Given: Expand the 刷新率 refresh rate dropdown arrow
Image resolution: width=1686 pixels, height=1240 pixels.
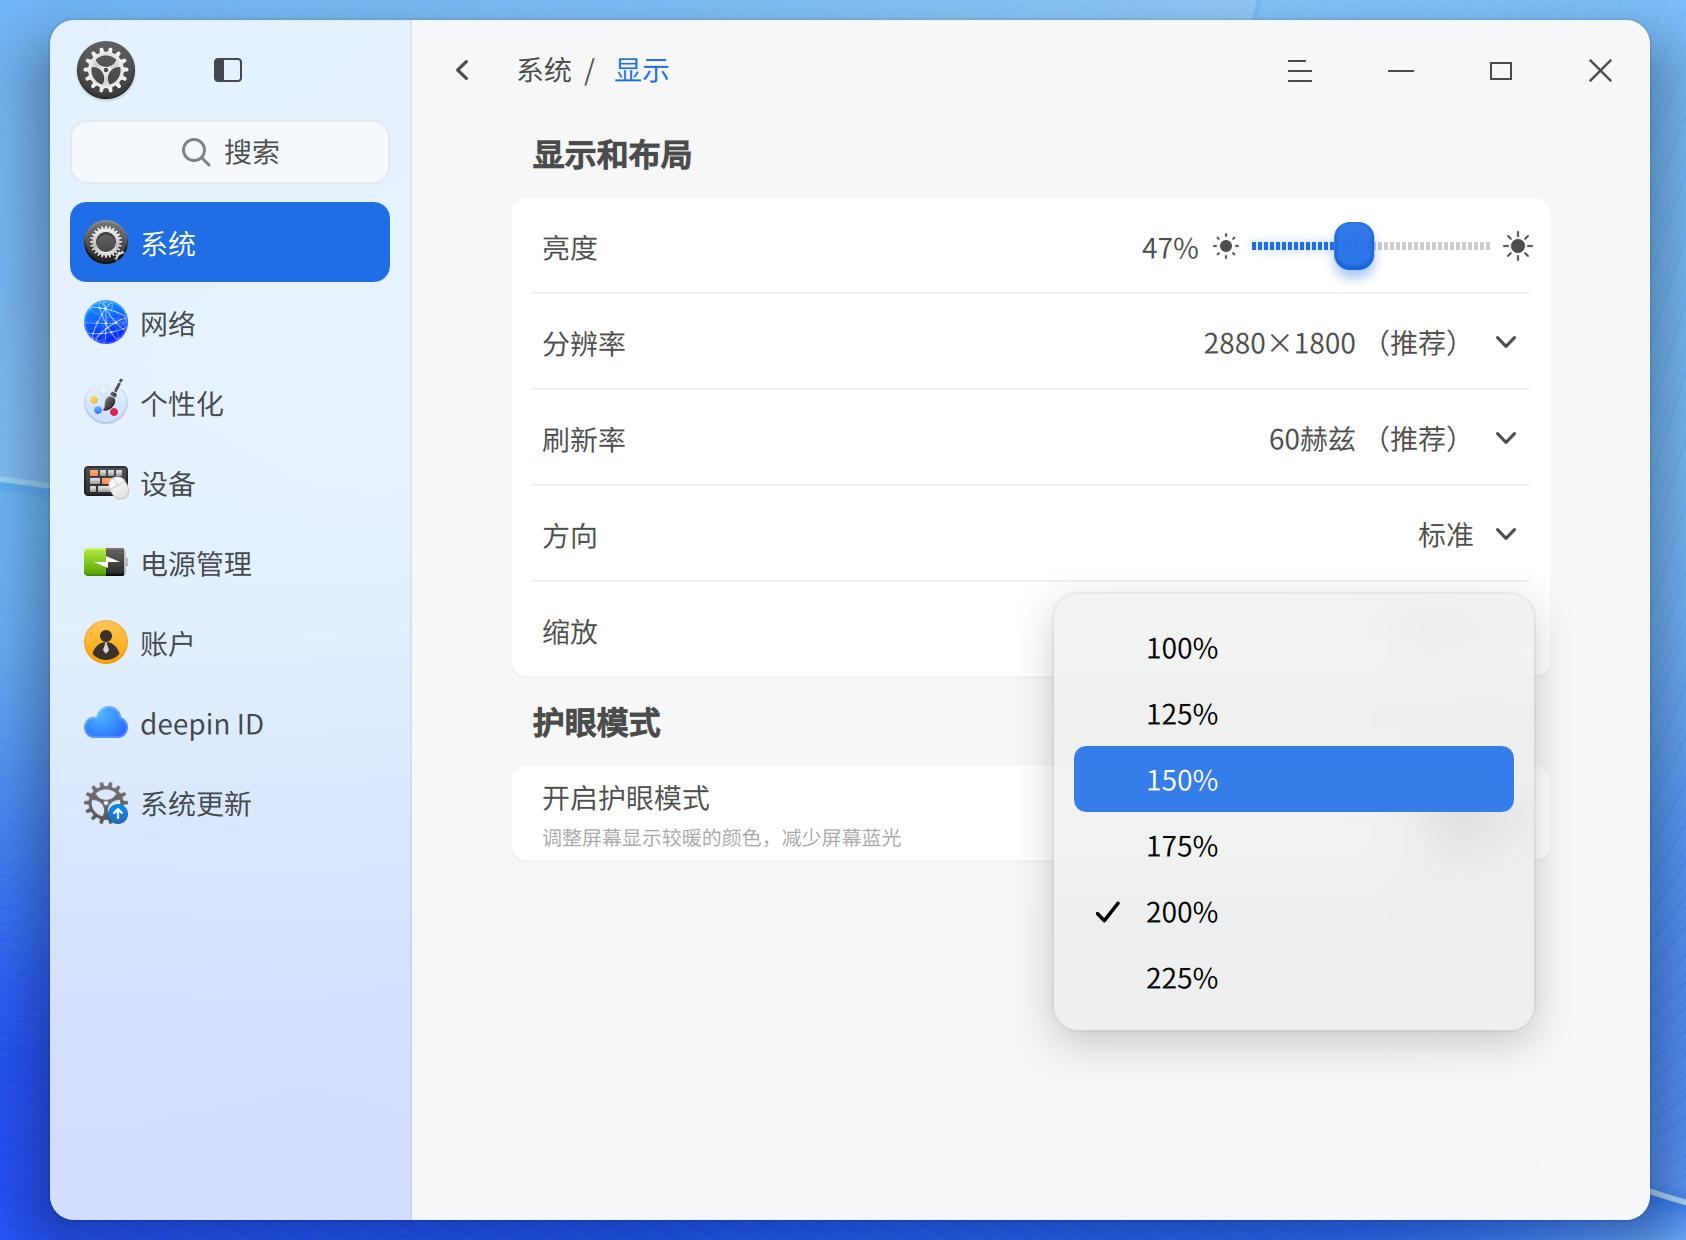Looking at the screenshot, I should pyautogui.click(x=1506, y=439).
